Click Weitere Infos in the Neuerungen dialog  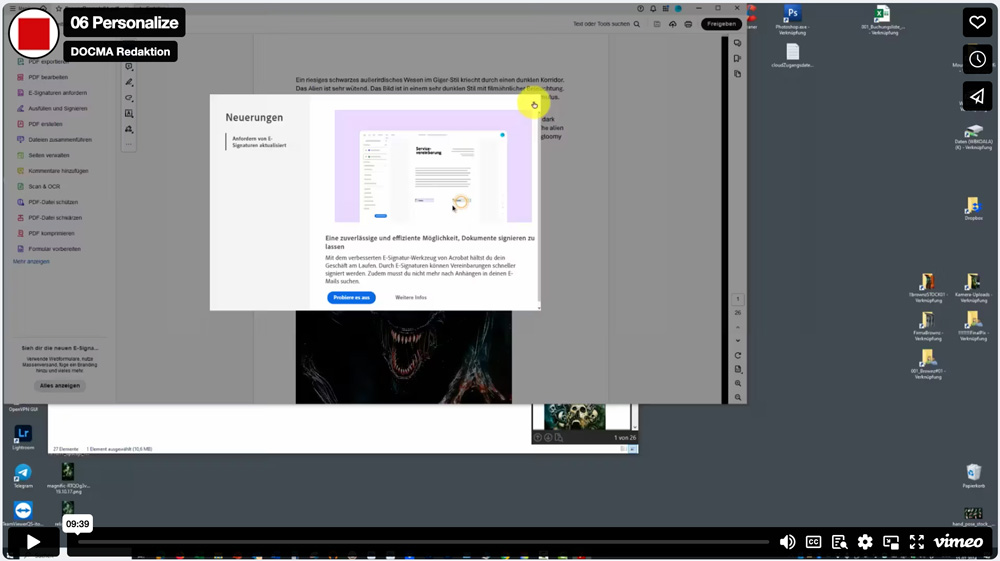click(411, 298)
